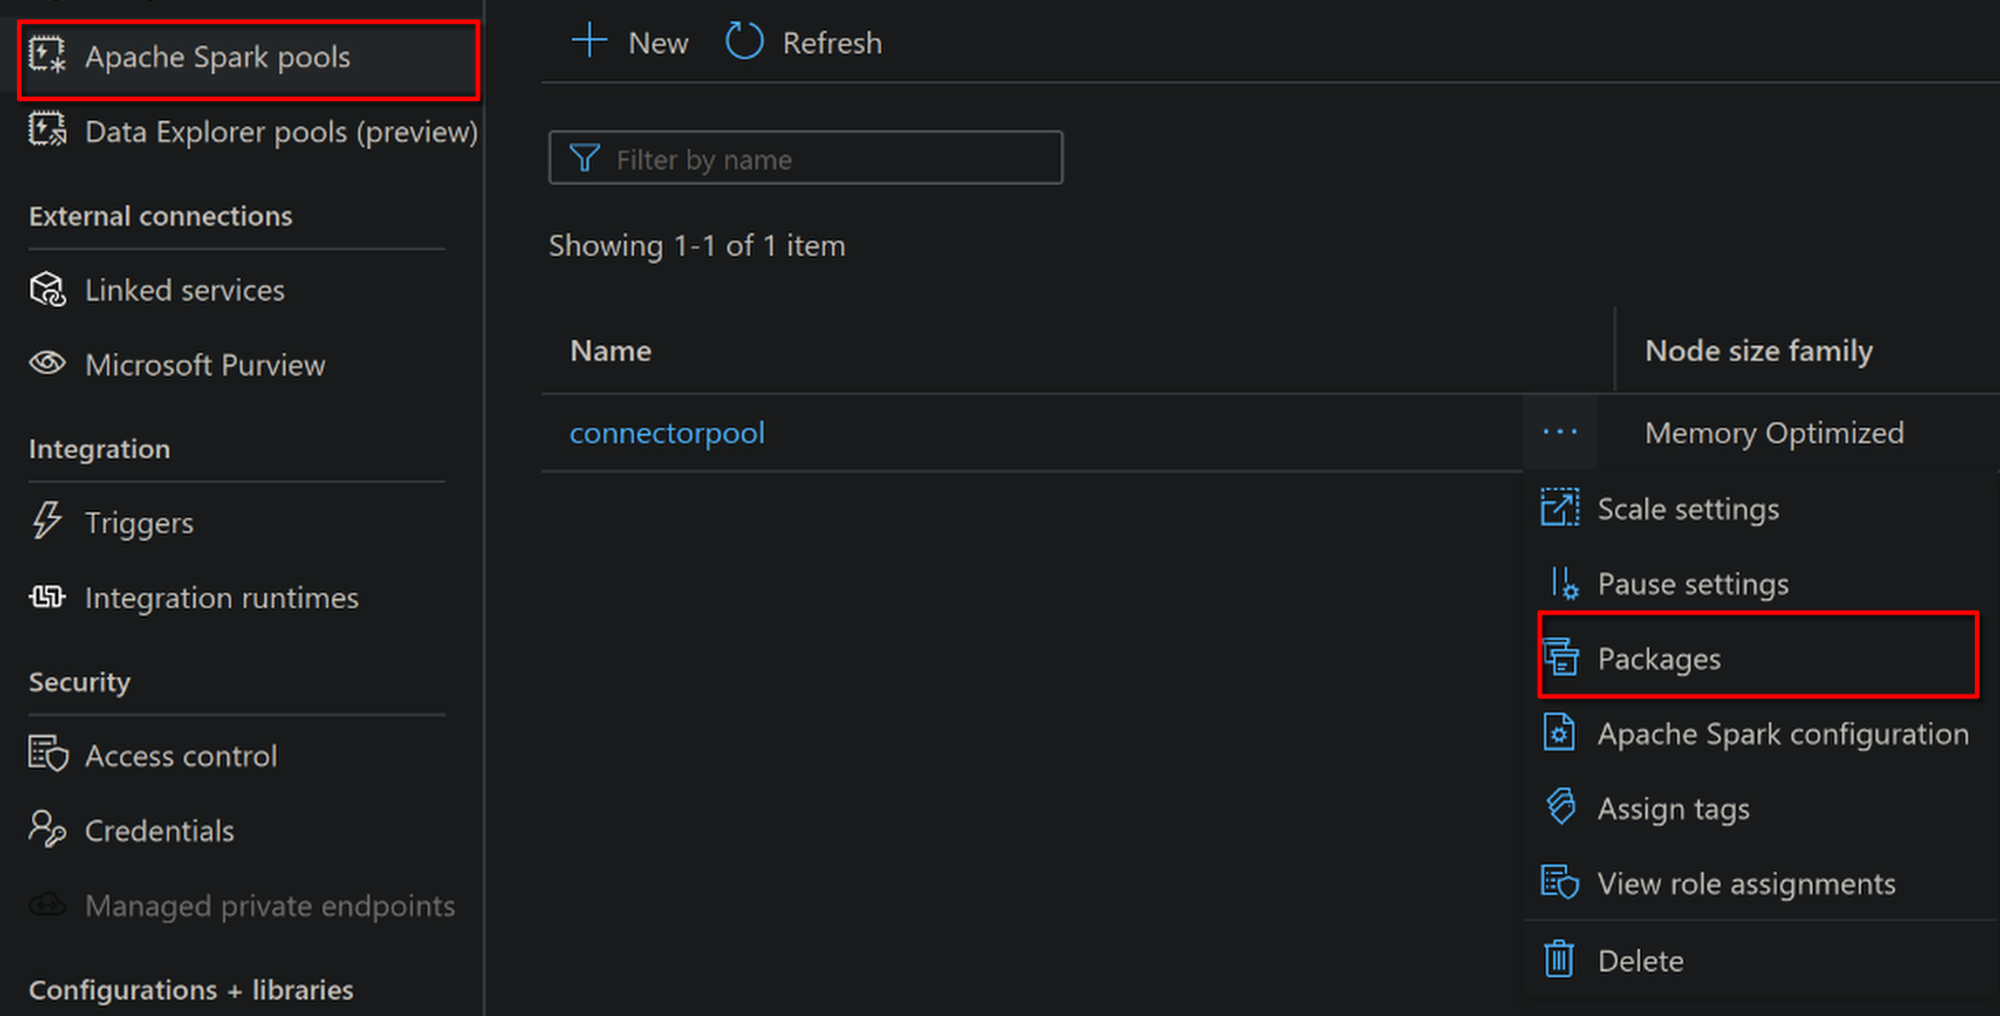
Task: Click the Delete trash icon
Action: pyautogui.click(x=1559, y=959)
